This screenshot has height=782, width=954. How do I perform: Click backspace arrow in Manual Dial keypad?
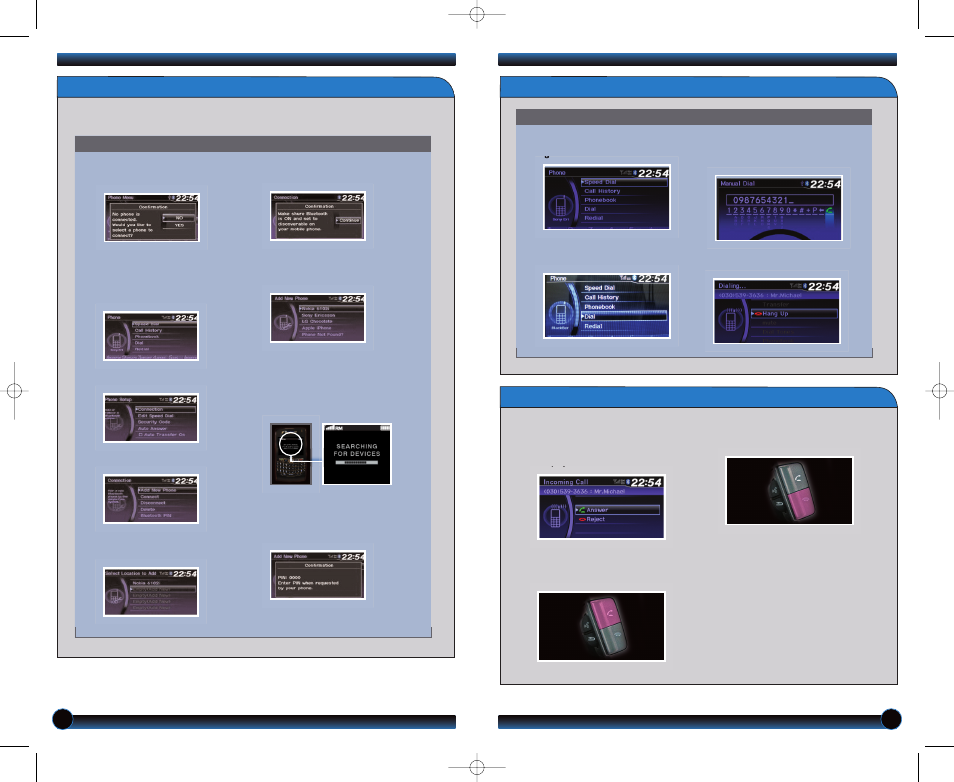click(x=821, y=211)
